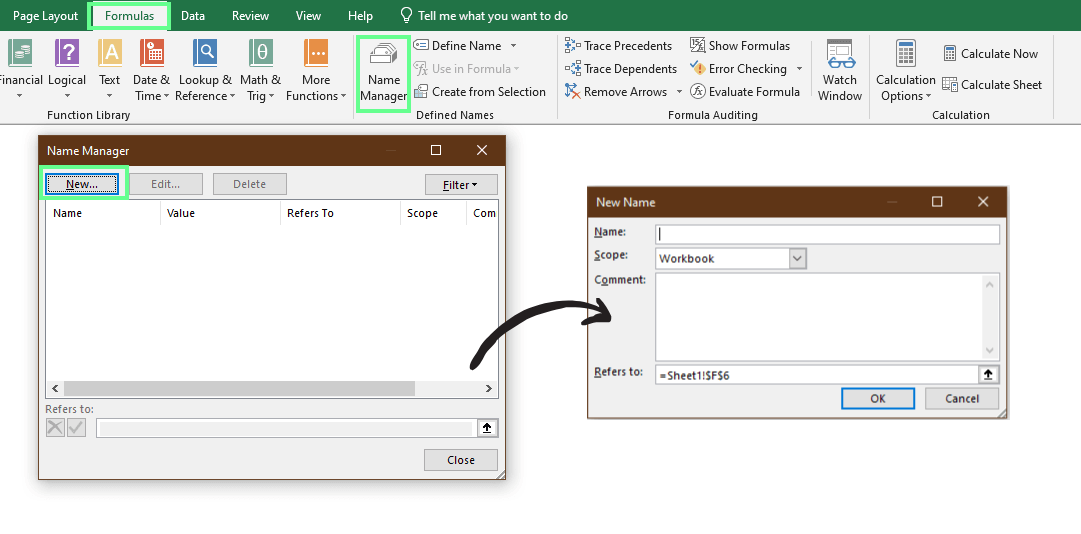Click the Name Manager horizontal scrollbar thumb

(x=239, y=389)
